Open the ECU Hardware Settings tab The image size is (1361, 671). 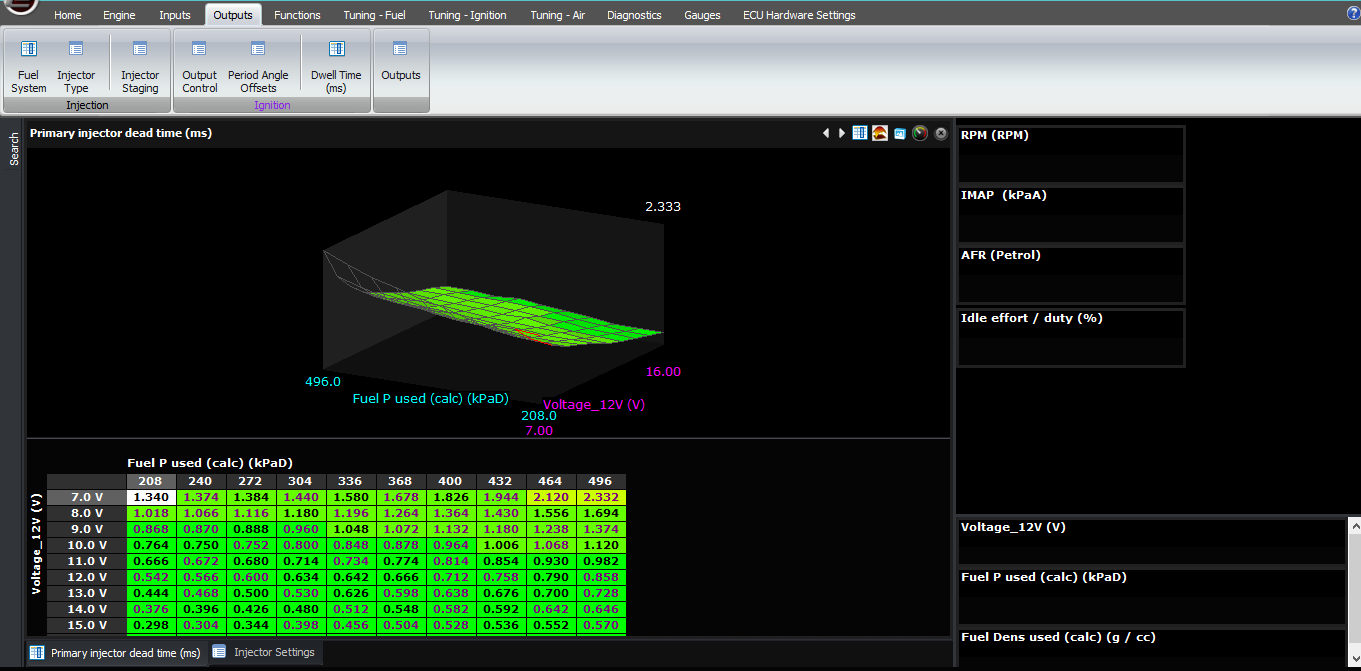click(x=799, y=15)
